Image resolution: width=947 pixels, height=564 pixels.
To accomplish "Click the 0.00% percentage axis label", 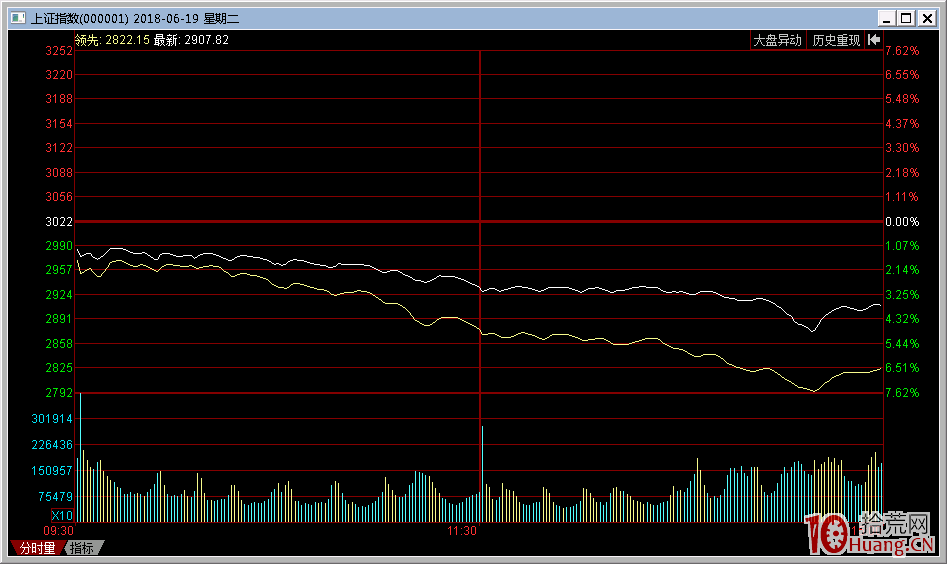I will coord(902,222).
